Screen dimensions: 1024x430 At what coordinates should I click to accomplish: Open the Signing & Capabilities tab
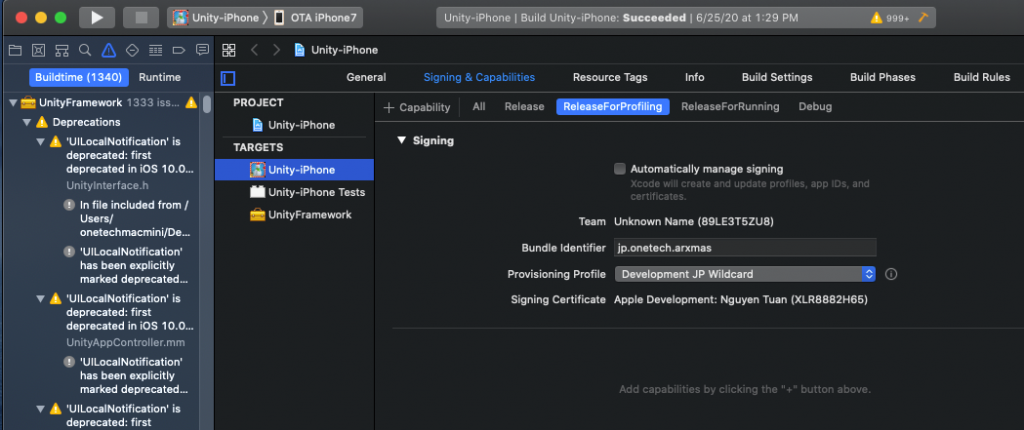point(479,77)
